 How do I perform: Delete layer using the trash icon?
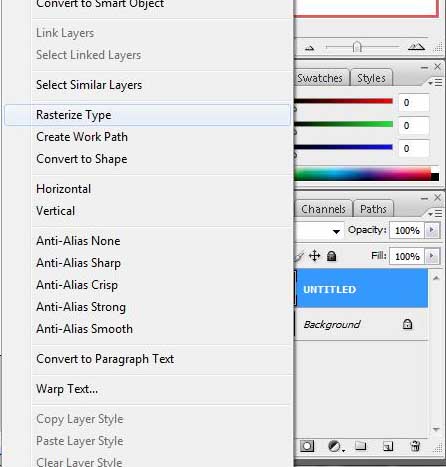(415, 446)
